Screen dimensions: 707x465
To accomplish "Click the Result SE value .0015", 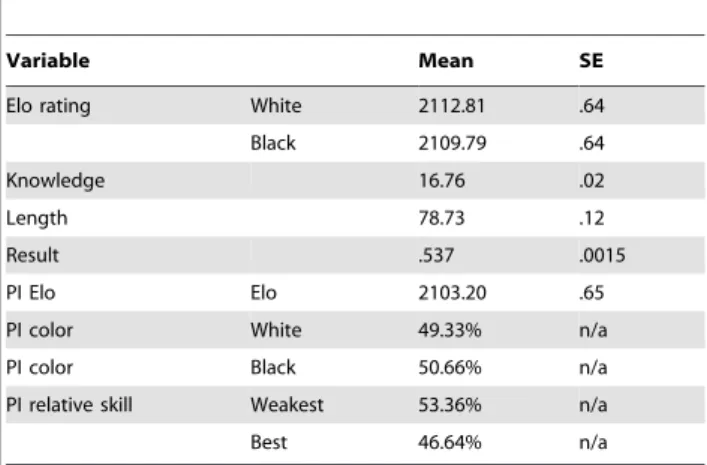I will tap(602, 255).
